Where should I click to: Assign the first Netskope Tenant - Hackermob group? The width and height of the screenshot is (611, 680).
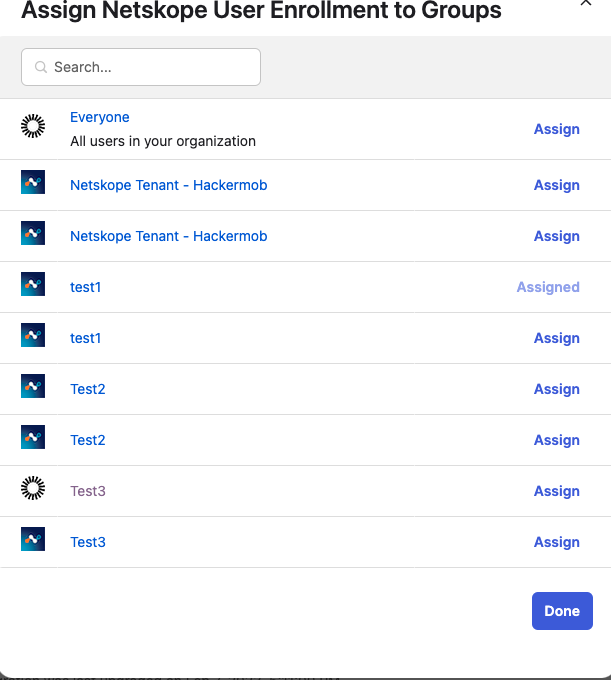(556, 185)
